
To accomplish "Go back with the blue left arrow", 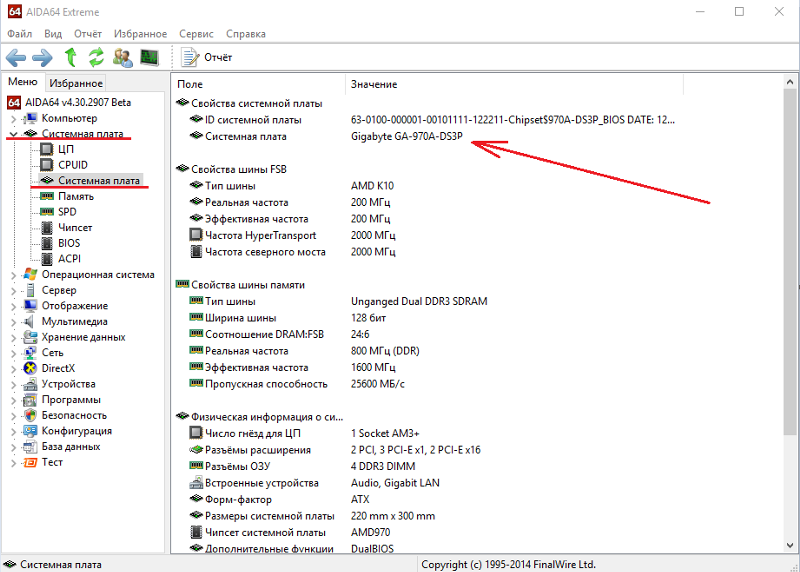I will tap(16, 58).
